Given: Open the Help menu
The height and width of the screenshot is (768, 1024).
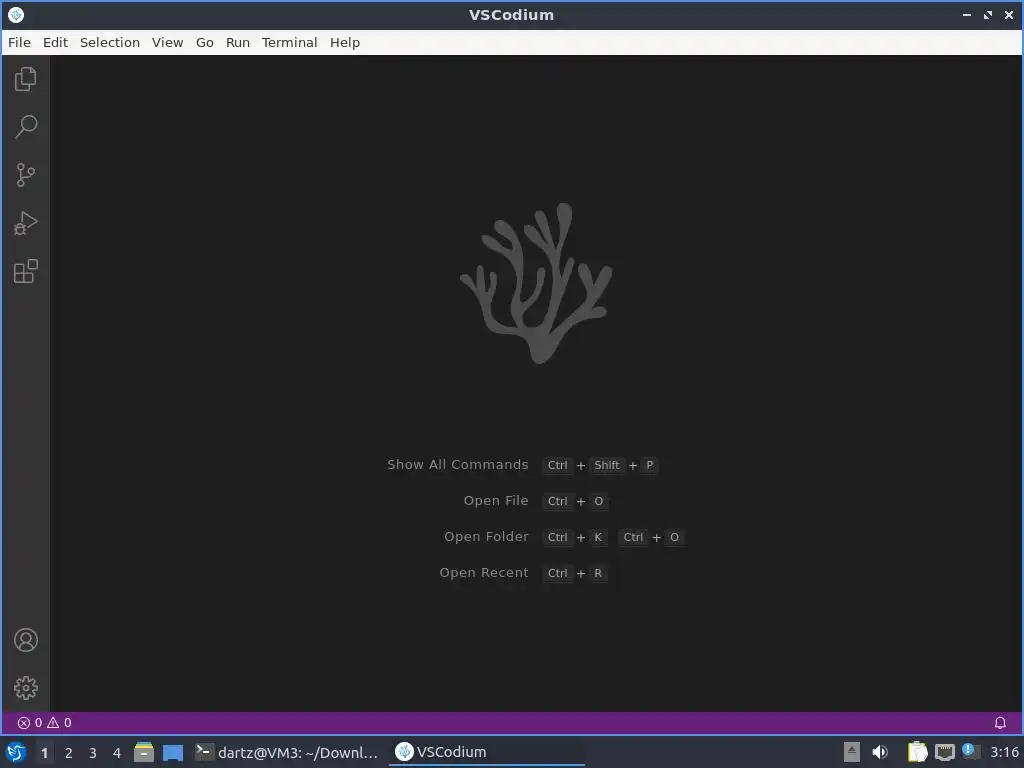Looking at the screenshot, I should [x=345, y=42].
